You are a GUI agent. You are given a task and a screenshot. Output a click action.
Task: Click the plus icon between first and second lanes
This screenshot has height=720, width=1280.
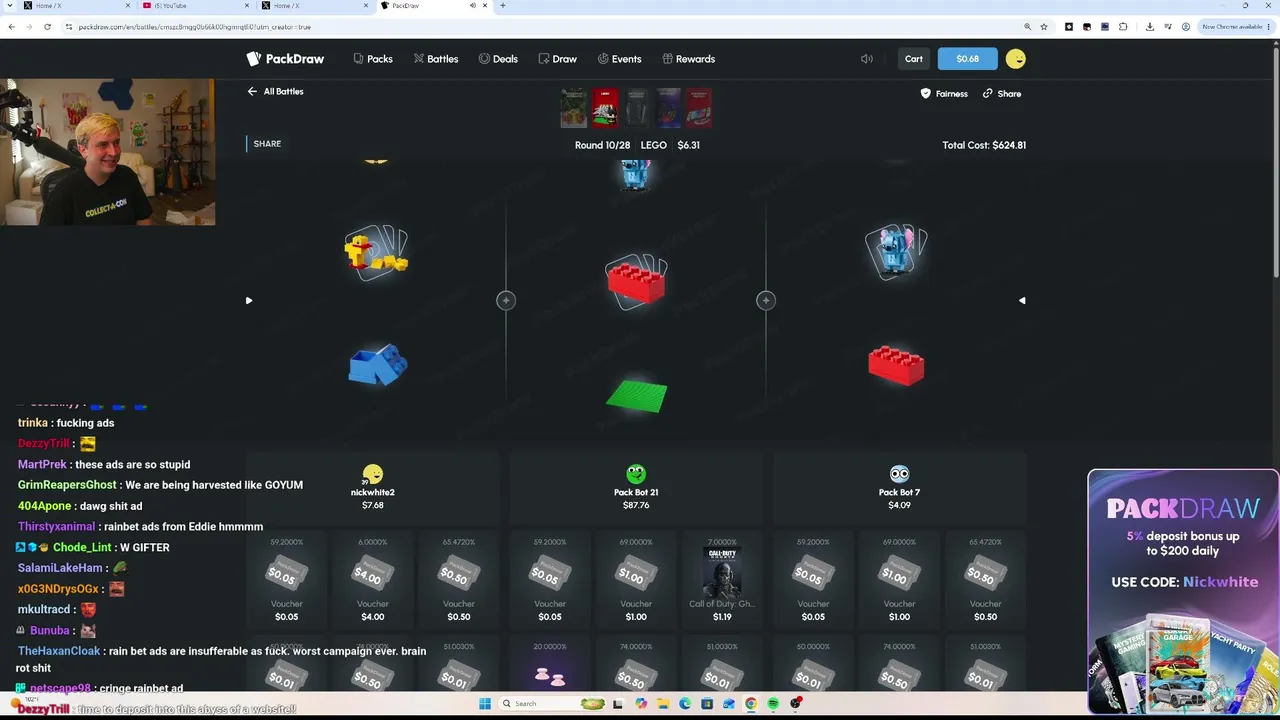[x=506, y=300]
